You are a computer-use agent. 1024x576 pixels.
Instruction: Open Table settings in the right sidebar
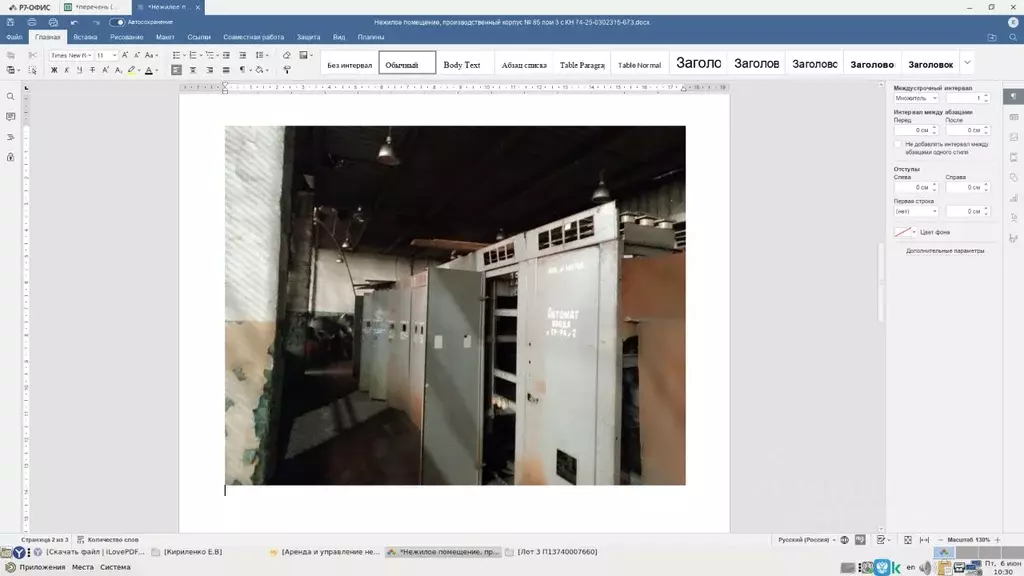click(1014, 117)
